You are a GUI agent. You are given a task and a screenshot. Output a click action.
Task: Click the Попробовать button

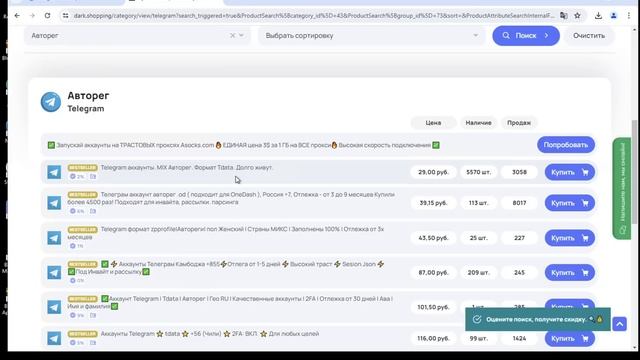tap(566, 145)
